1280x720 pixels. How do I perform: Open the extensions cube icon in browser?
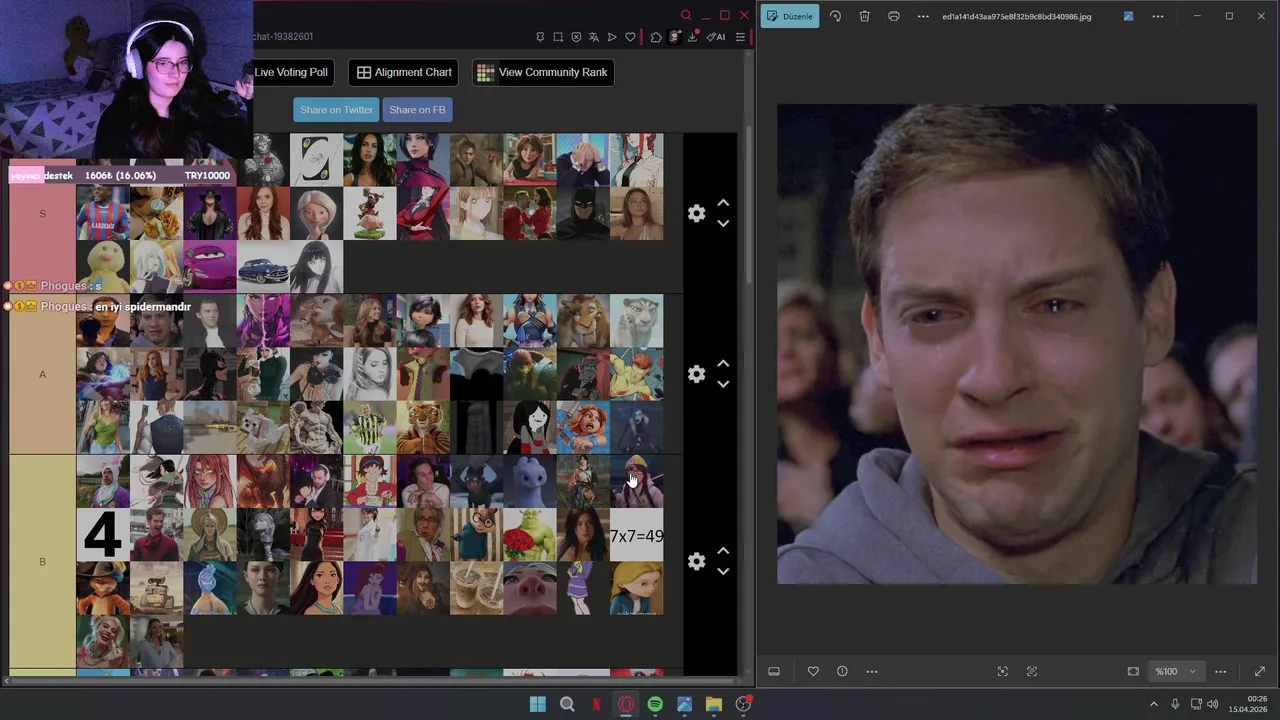pyautogui.click(x=656, y=37)
